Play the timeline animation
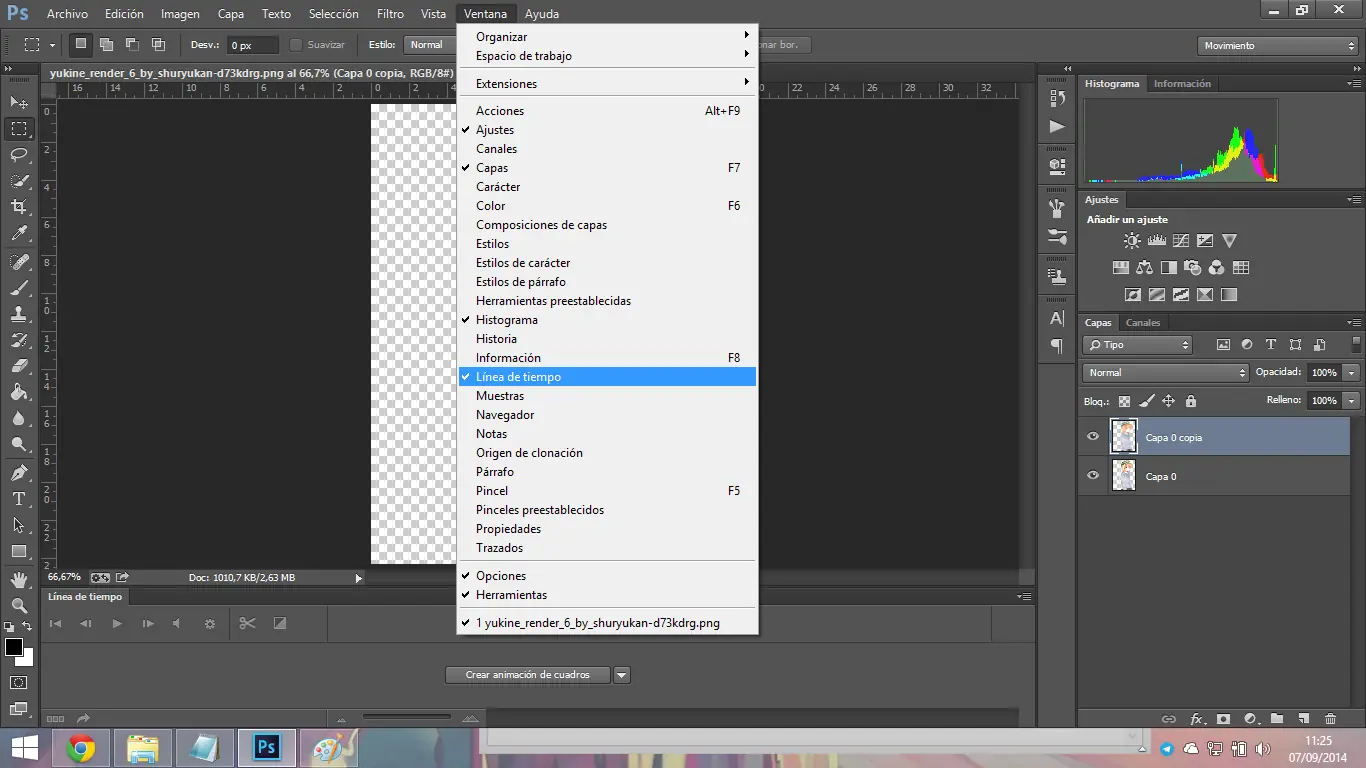 tap(117, 623)
